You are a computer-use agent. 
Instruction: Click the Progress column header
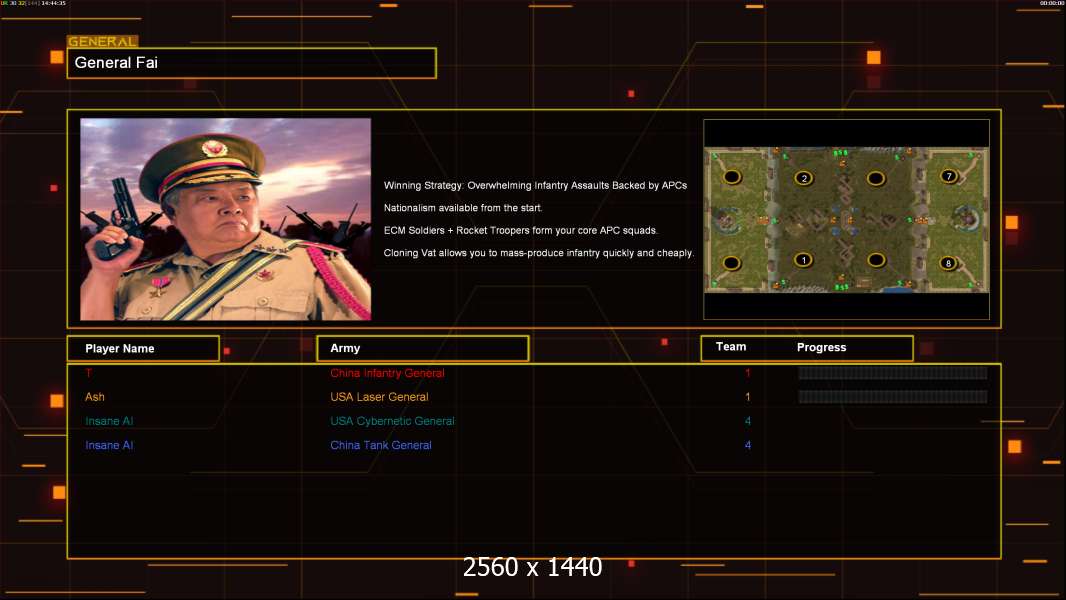821,347
